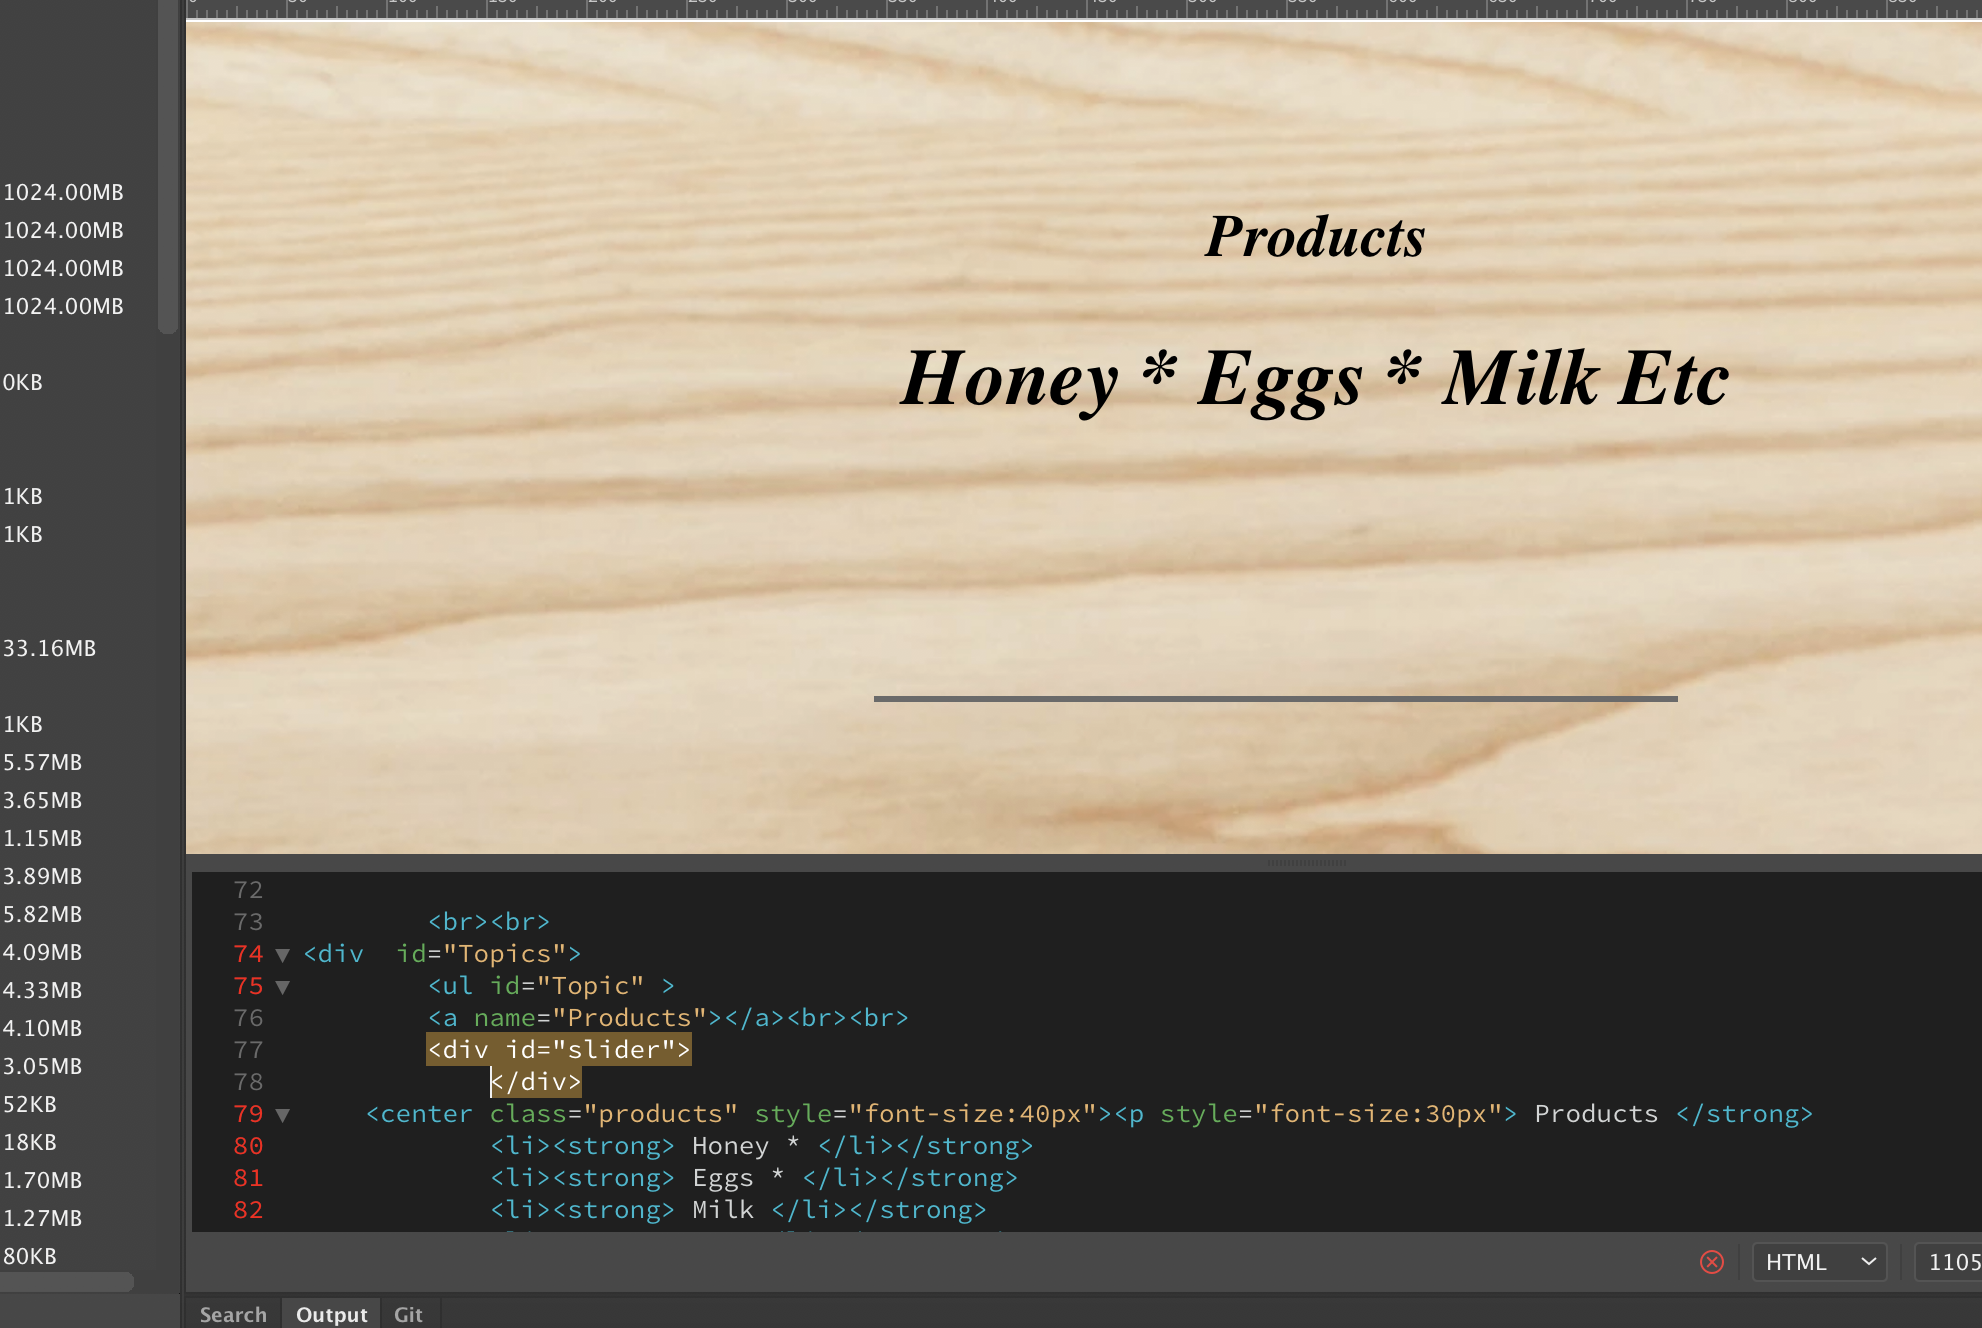1982x1328 pixels.
Task: Select the HTML language mode dropdown
Action: pyautogui.click(x=1816, y=1261)
